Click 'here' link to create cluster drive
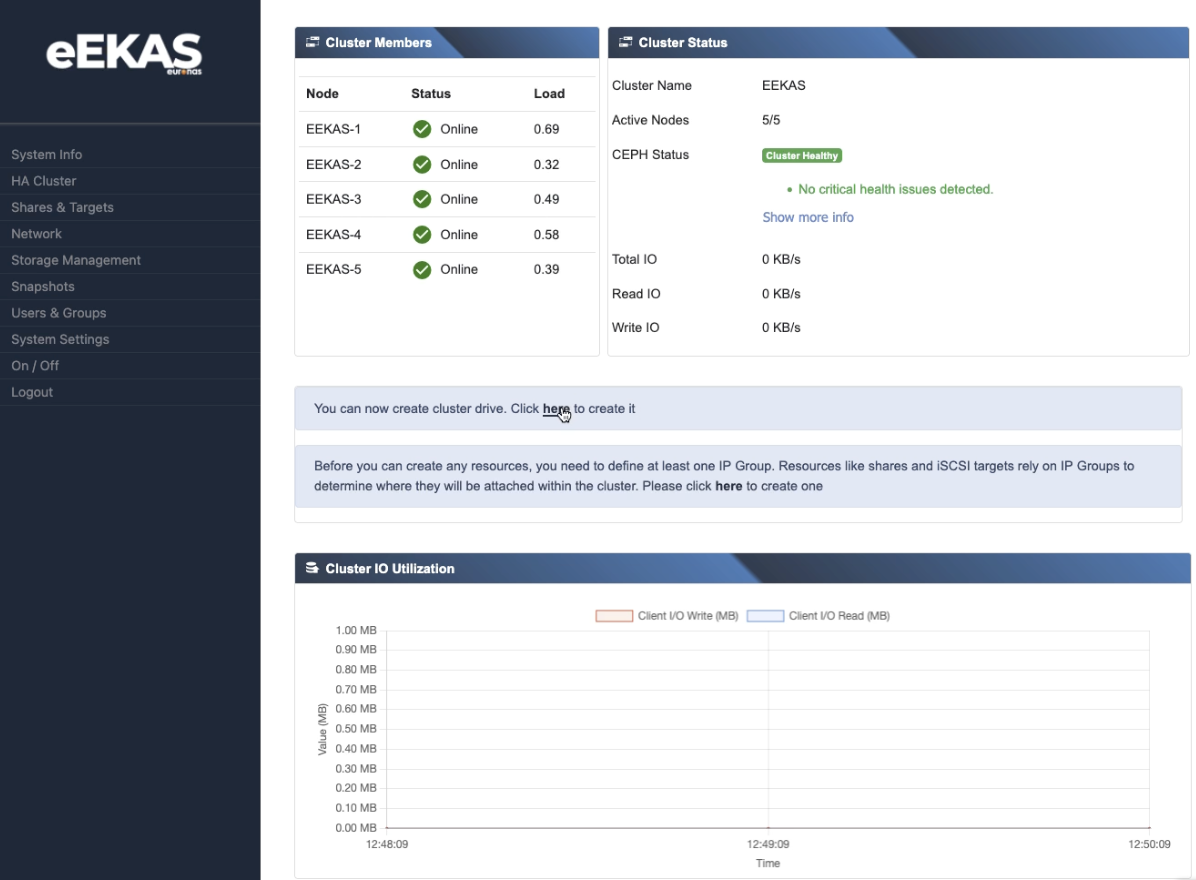 556,409
